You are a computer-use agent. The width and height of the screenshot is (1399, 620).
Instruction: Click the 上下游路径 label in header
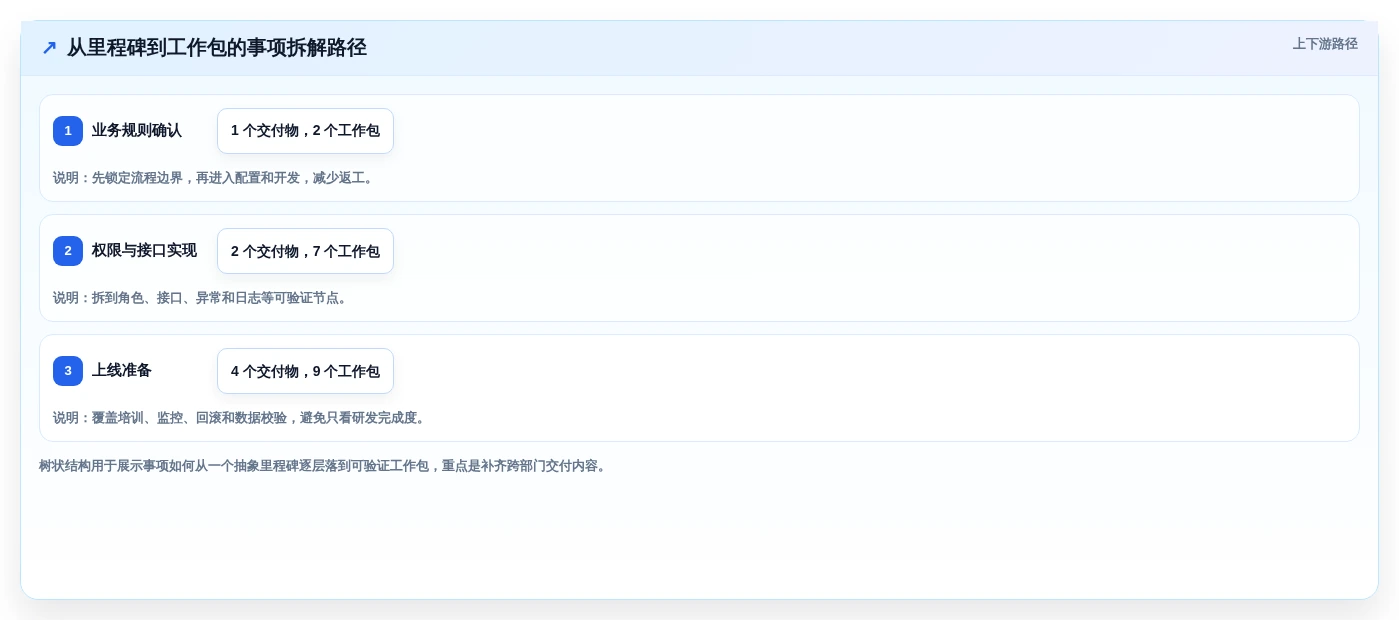(x=1325, y=44)
